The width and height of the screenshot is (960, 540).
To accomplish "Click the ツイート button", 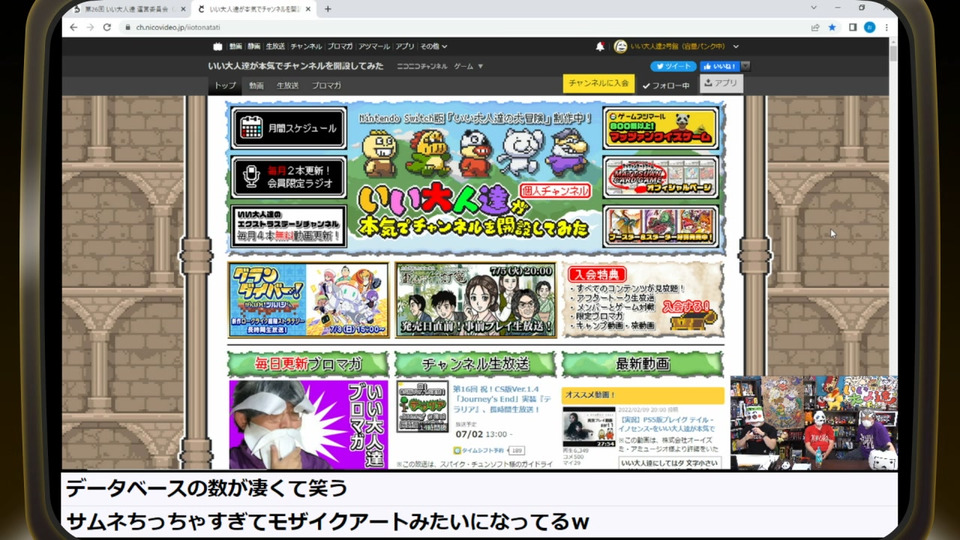I will click(x=673, y=66).
